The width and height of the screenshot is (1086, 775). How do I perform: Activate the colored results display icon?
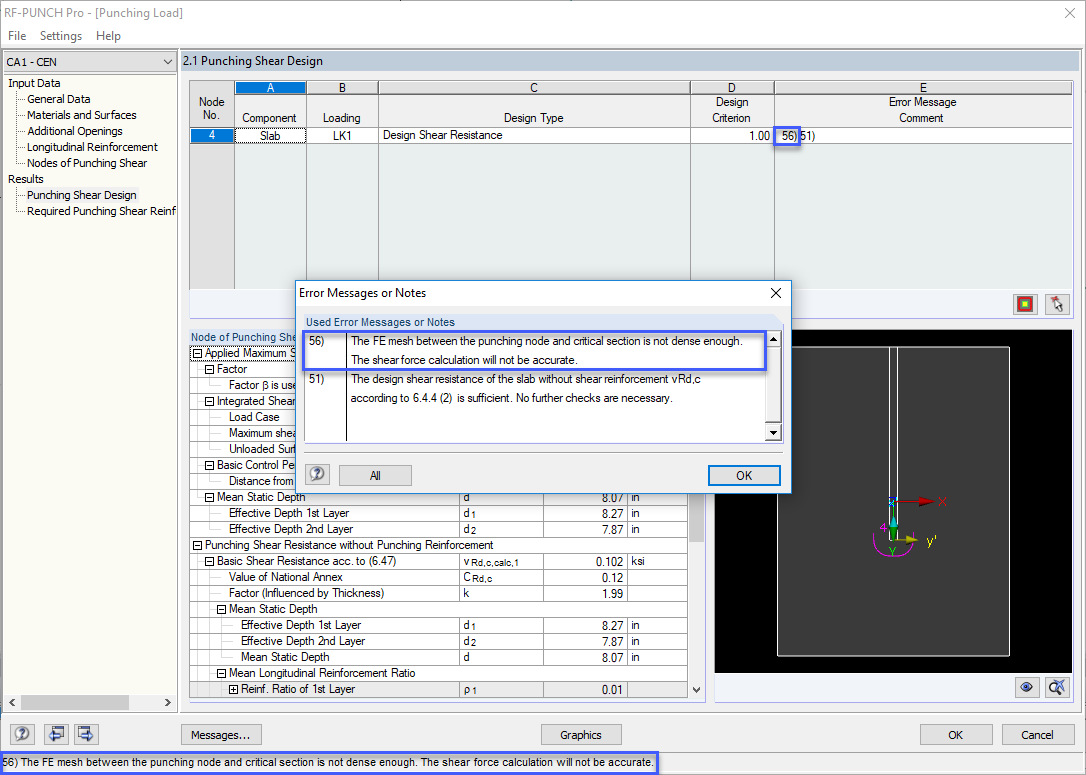1025,304
